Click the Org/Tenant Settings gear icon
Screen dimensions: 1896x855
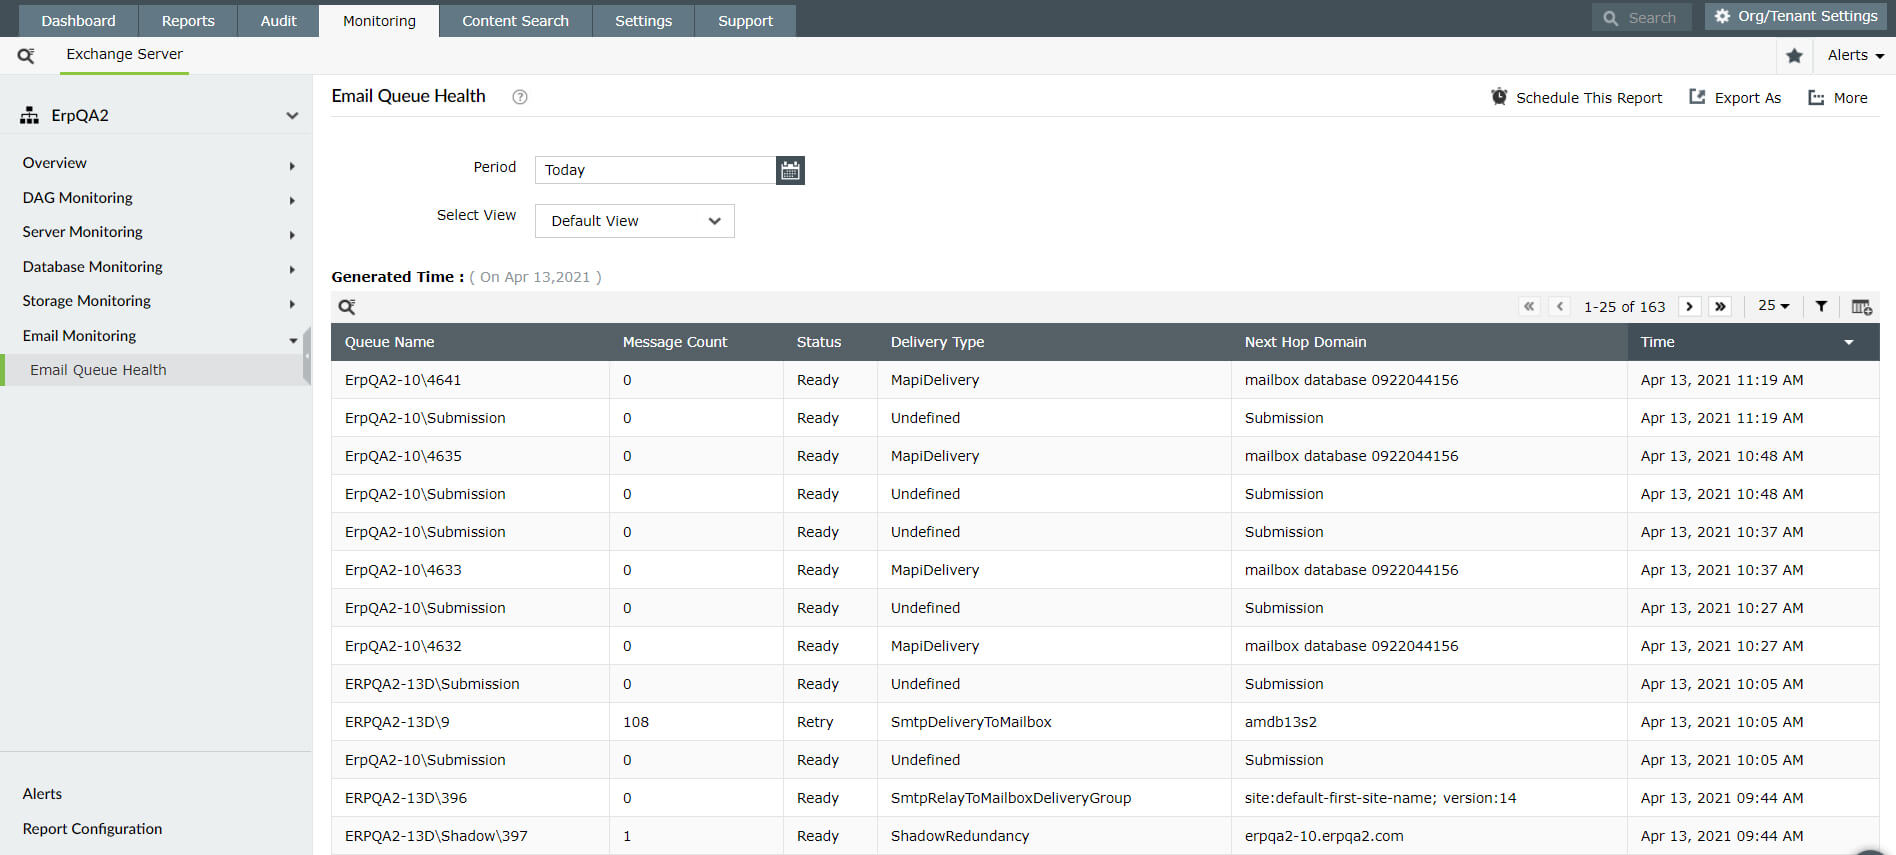click(1722, 16)
